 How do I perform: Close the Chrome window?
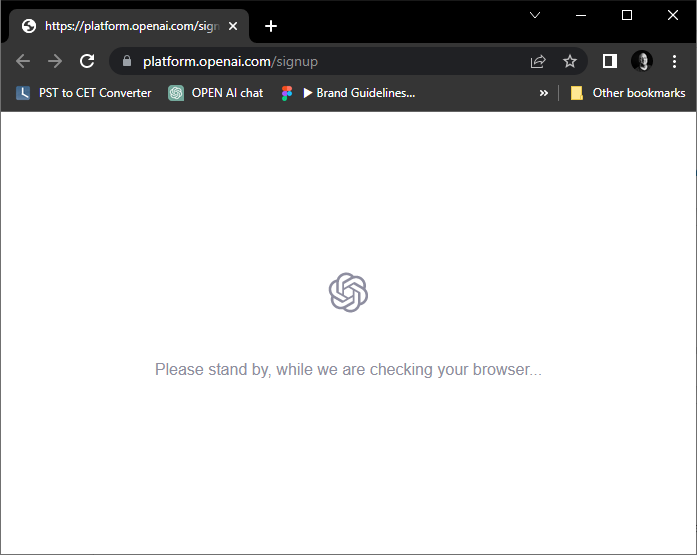[673, 15]
